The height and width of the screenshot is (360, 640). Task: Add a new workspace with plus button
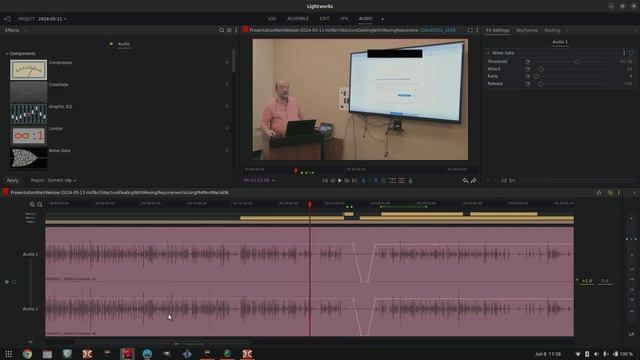[x=382, y=19]
